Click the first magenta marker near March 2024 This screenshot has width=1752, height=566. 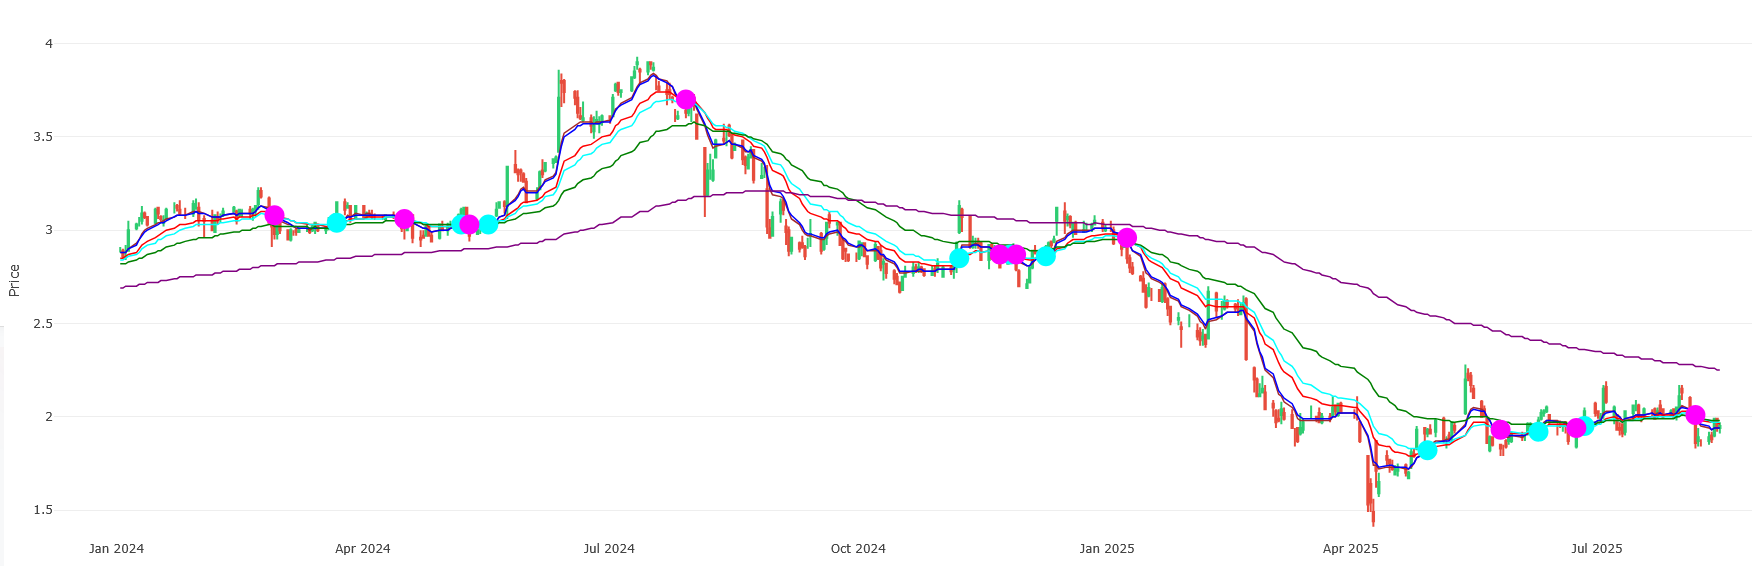(274, 215)
